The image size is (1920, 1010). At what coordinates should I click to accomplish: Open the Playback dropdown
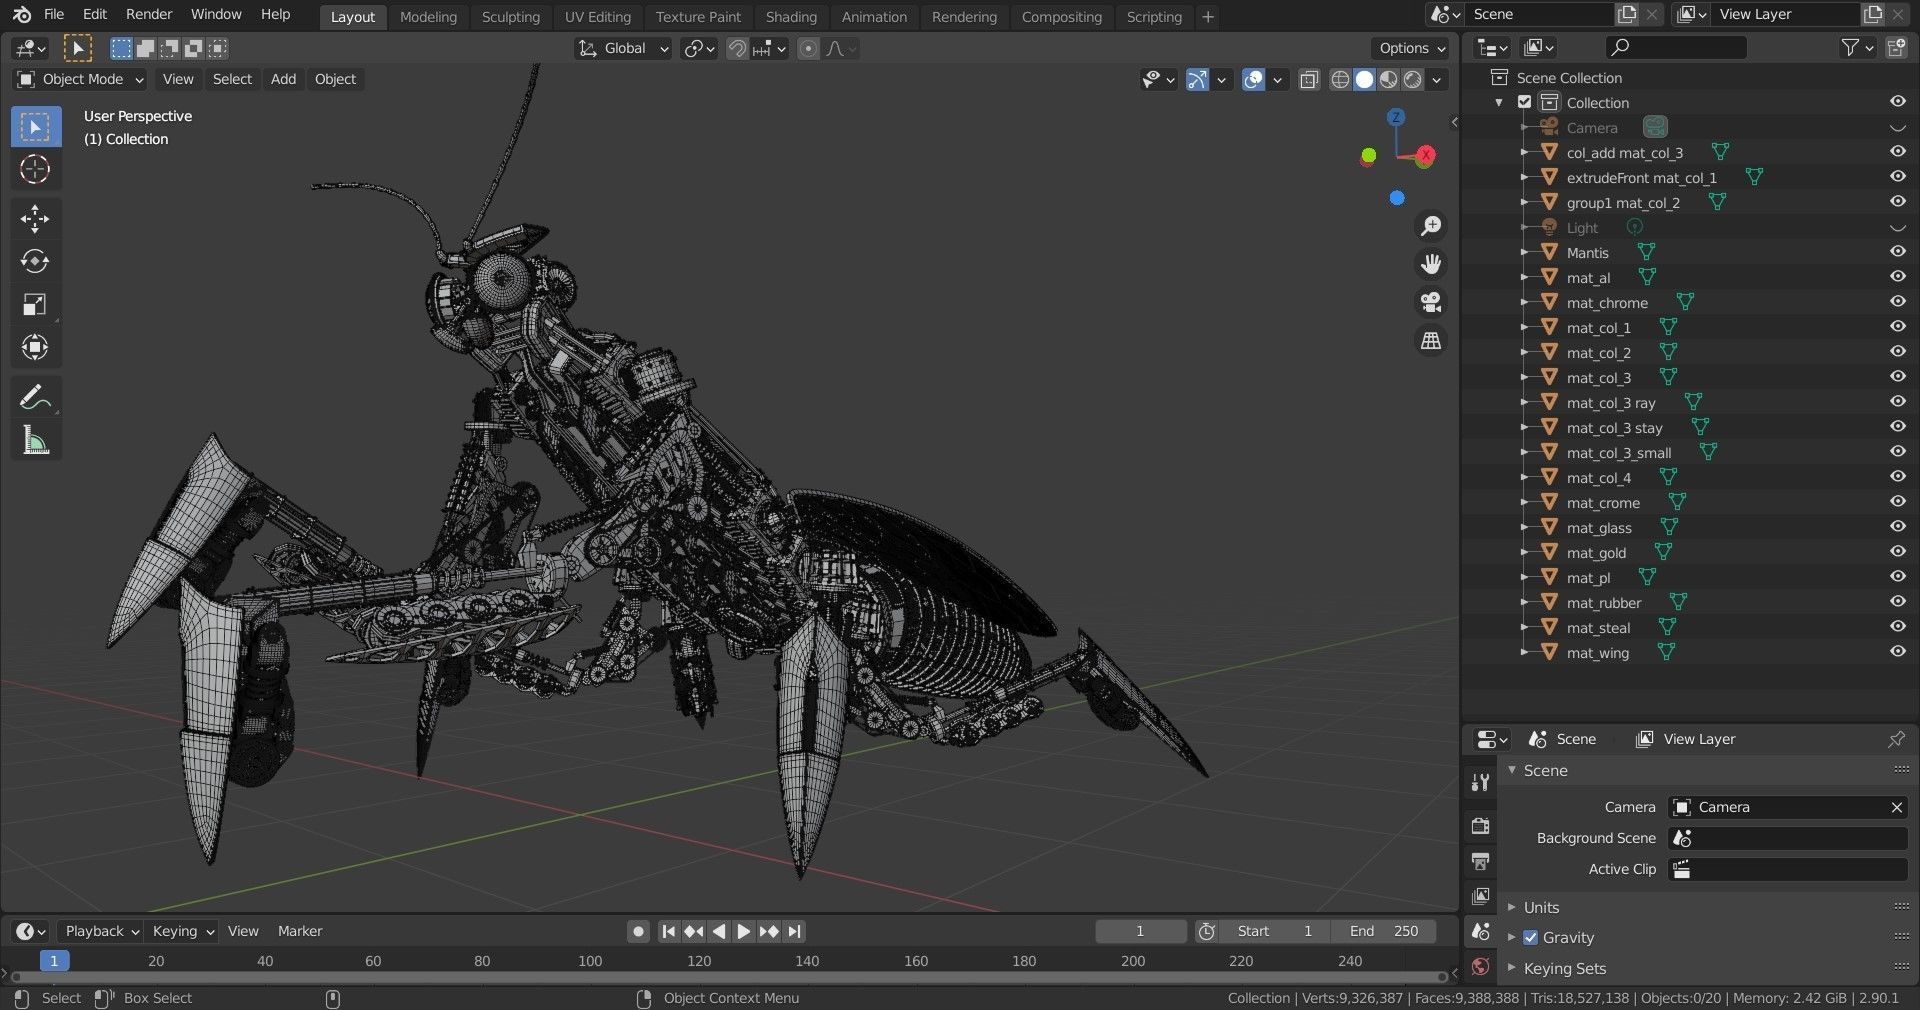coord(101,932)
